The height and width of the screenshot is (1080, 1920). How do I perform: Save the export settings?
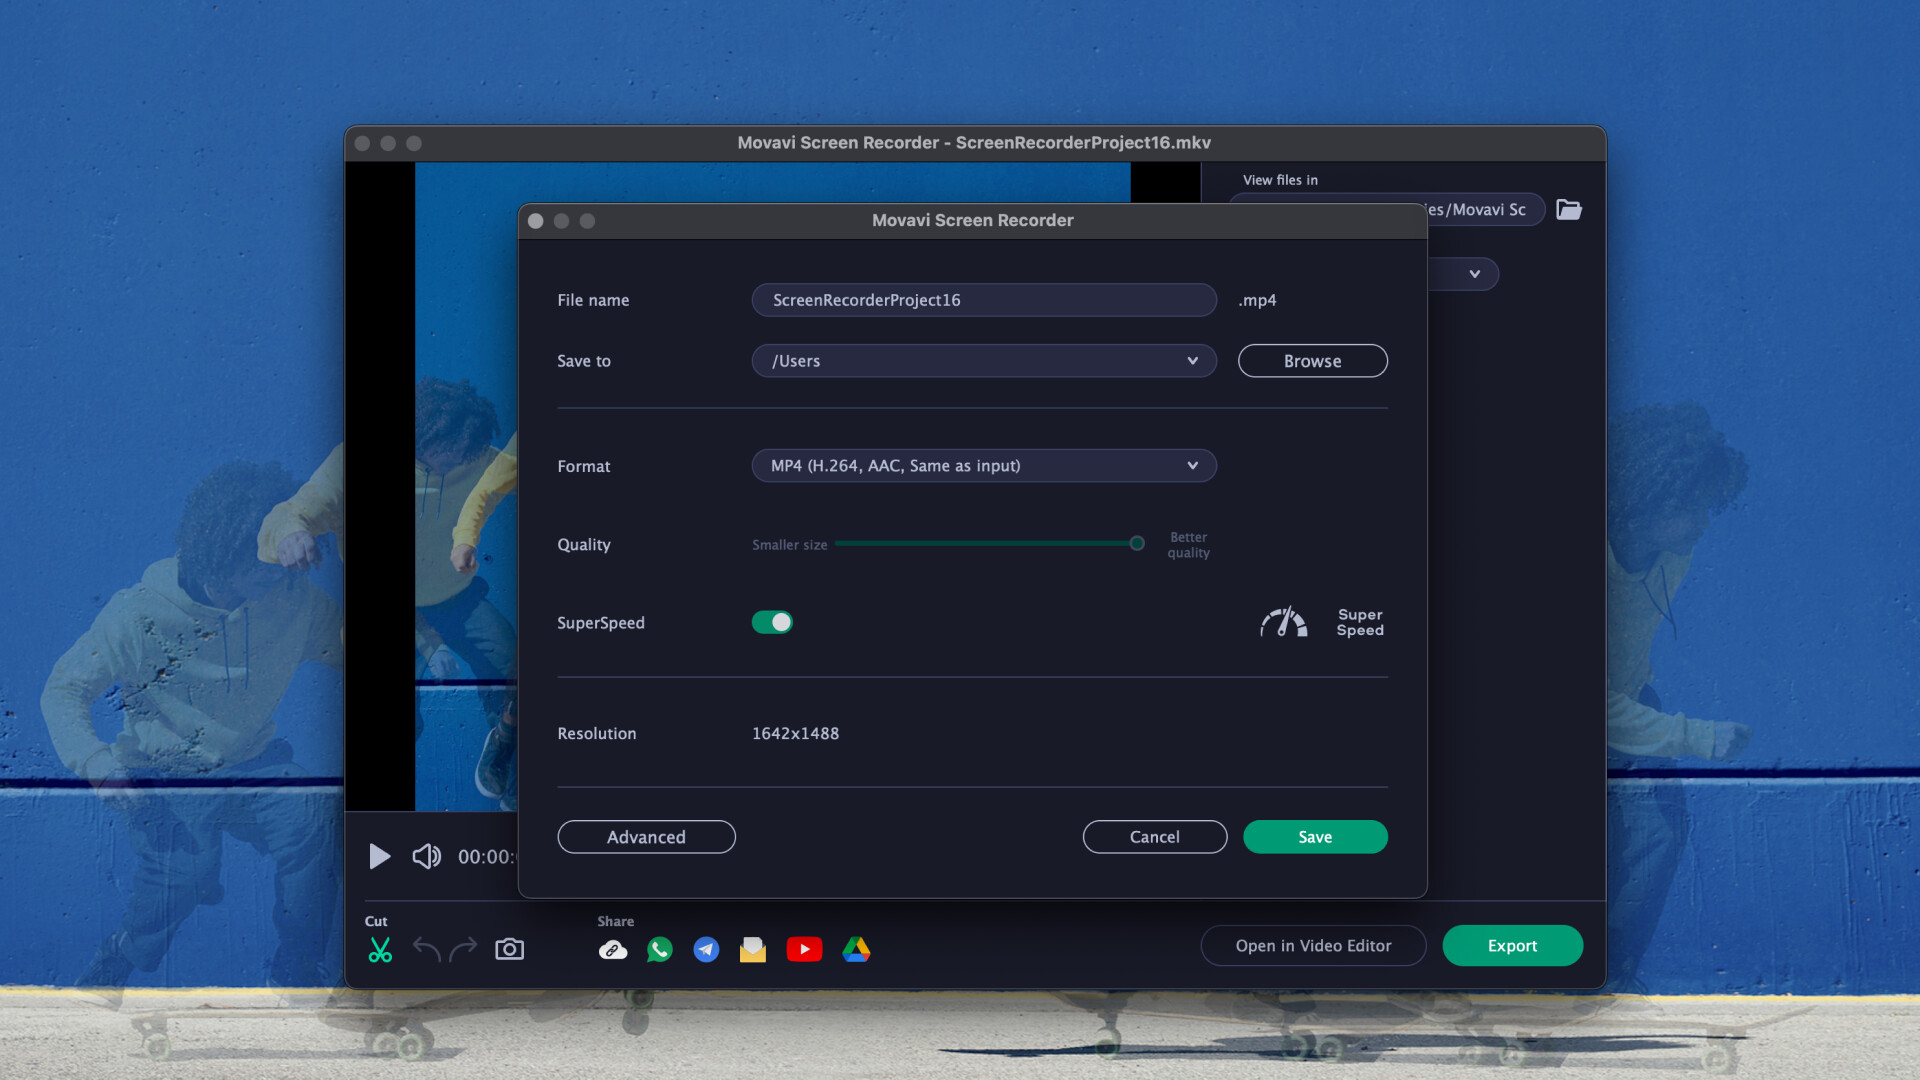point(1315,836)
